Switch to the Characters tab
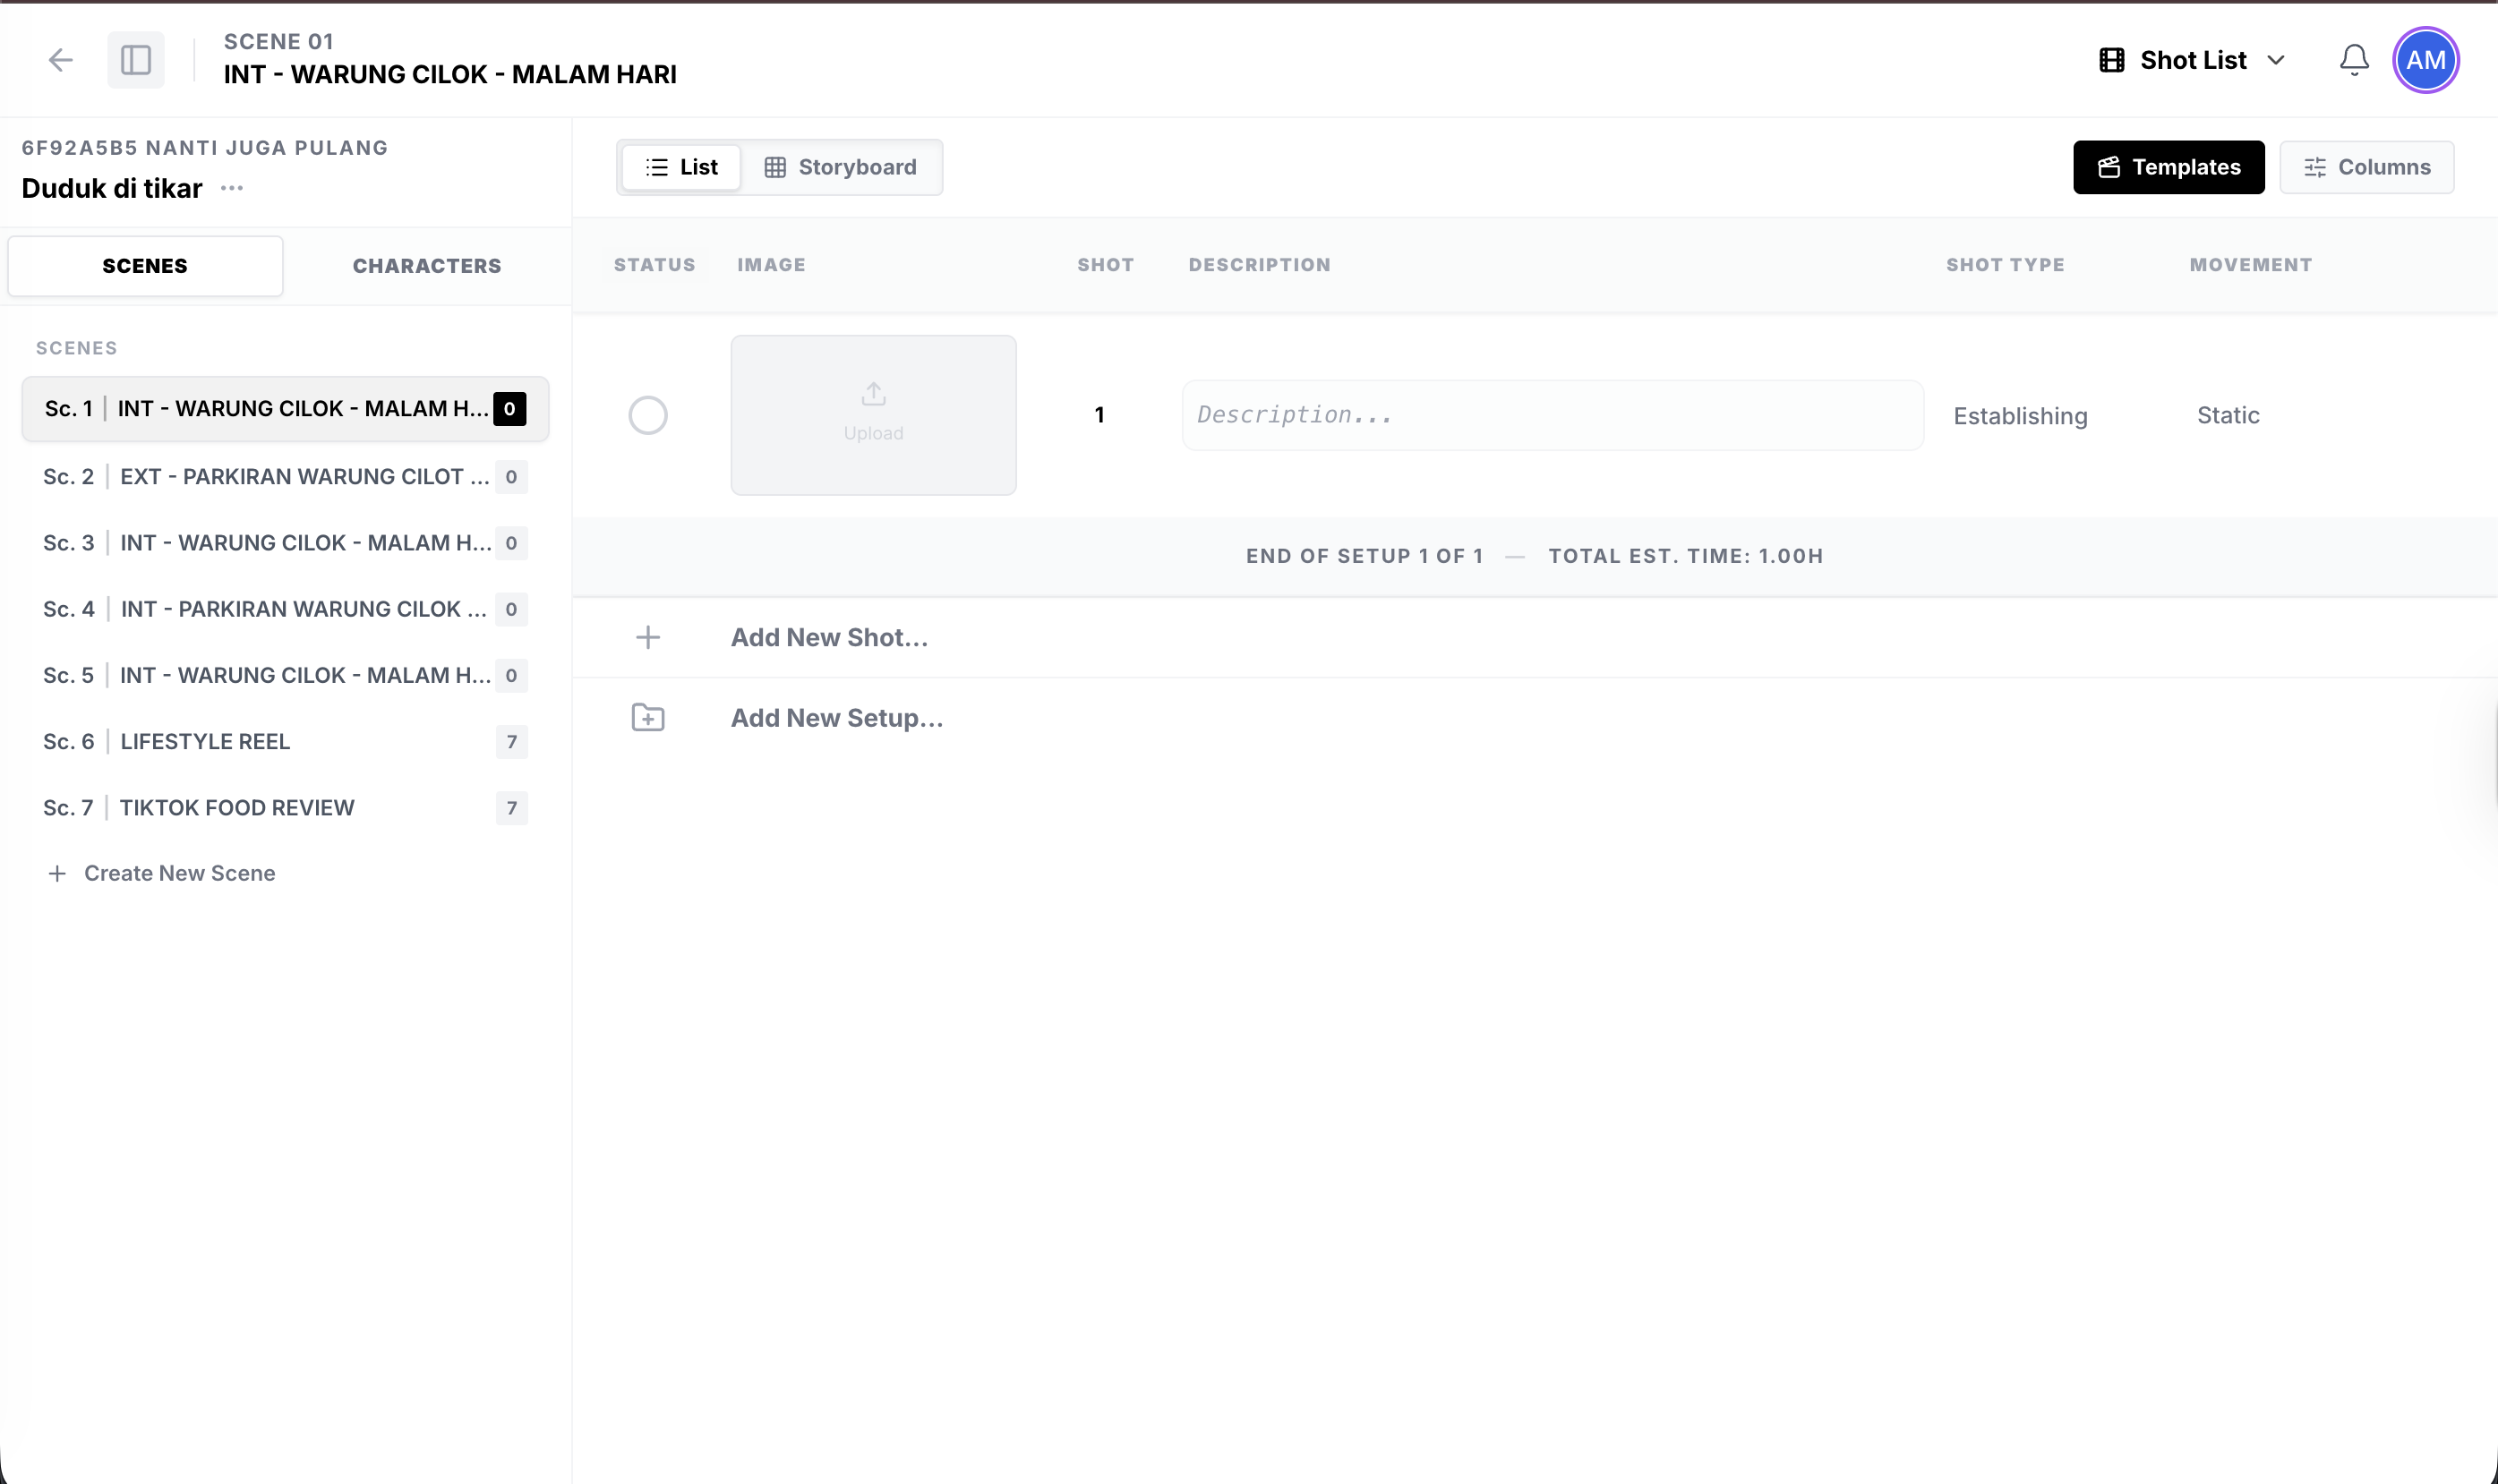2498x1484 pixels. coord(427,266)
